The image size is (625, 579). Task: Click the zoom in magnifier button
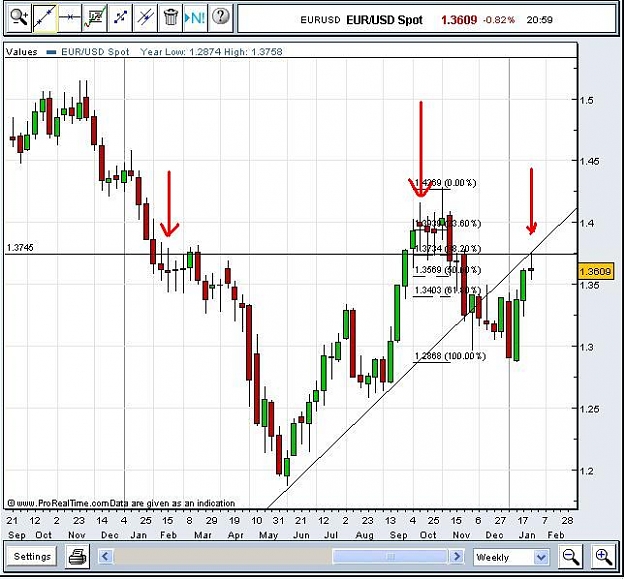coord(603,556)
